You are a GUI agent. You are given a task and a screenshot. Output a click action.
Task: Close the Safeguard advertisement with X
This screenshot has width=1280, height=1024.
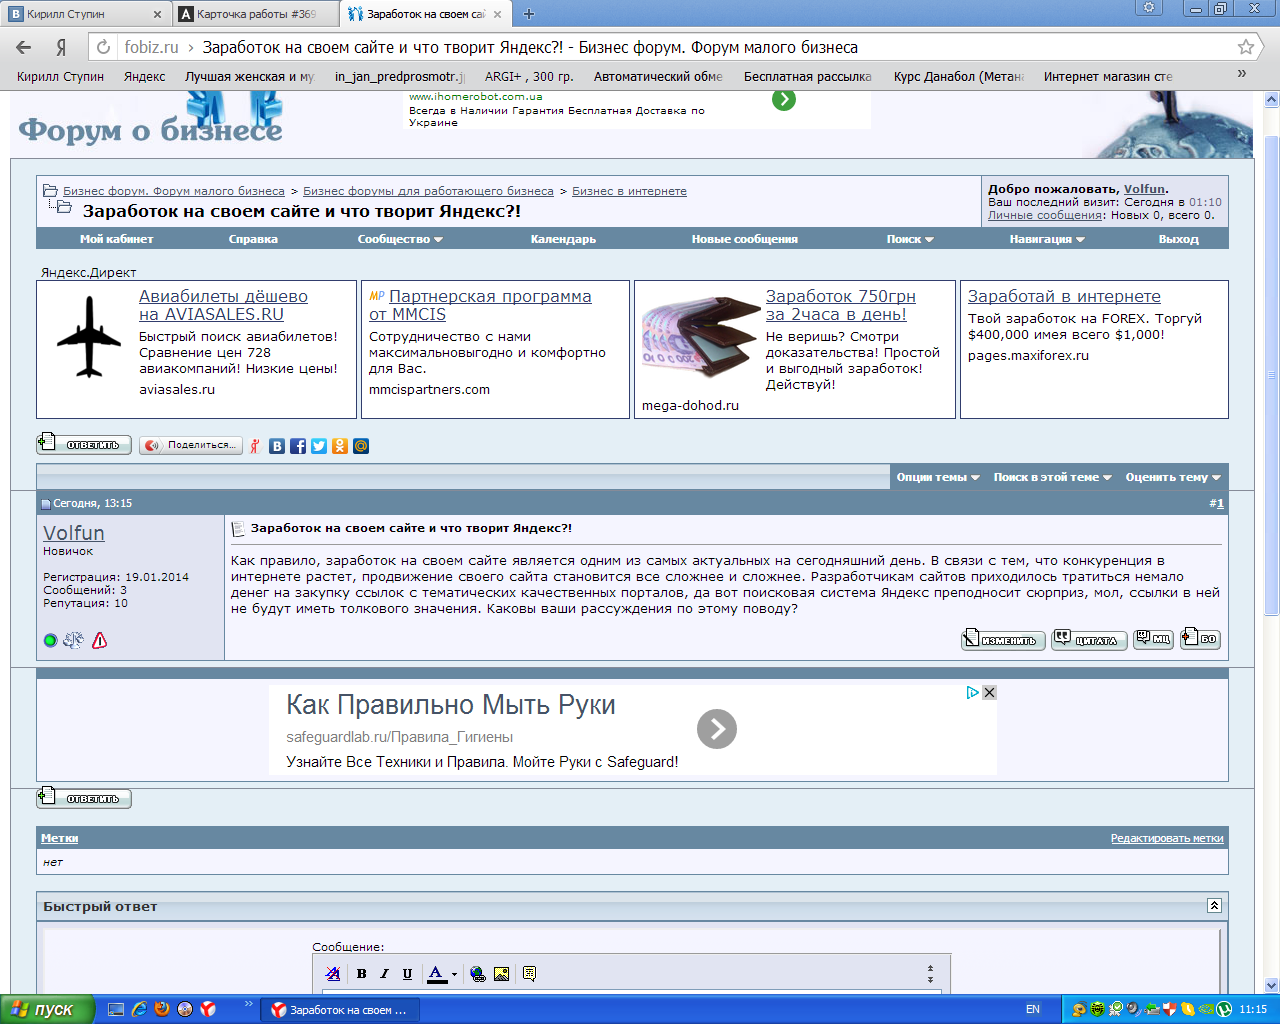click(x=989, y=692)
